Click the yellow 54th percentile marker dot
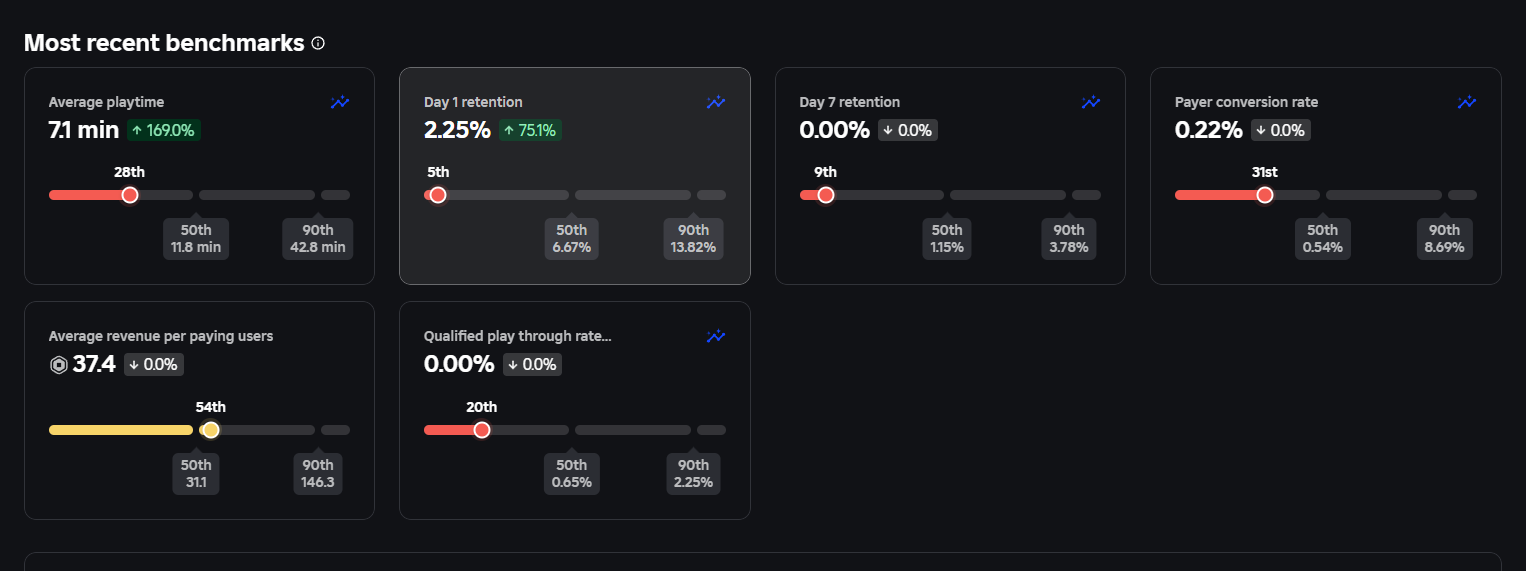1526x571 pixels. tap(211, 430)
